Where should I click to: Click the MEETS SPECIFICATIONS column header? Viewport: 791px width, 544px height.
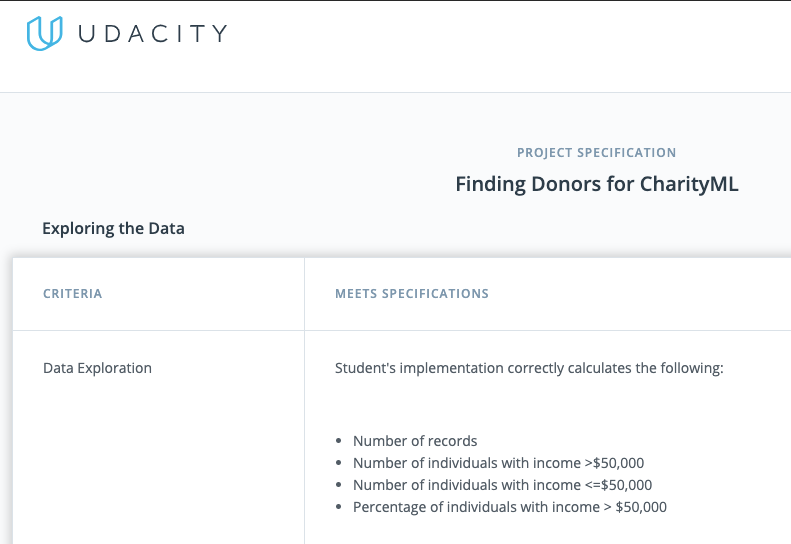411,294
